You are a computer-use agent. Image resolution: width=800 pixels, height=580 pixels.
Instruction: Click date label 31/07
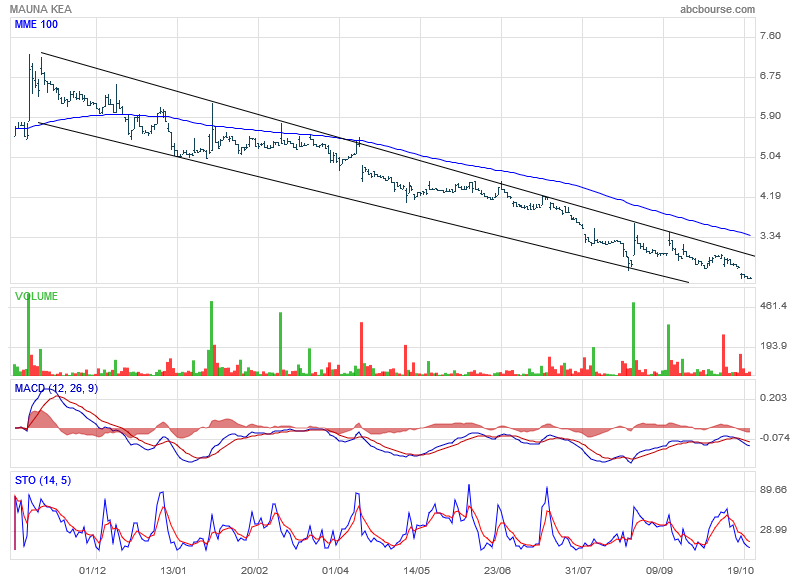(x=578, y=570)
